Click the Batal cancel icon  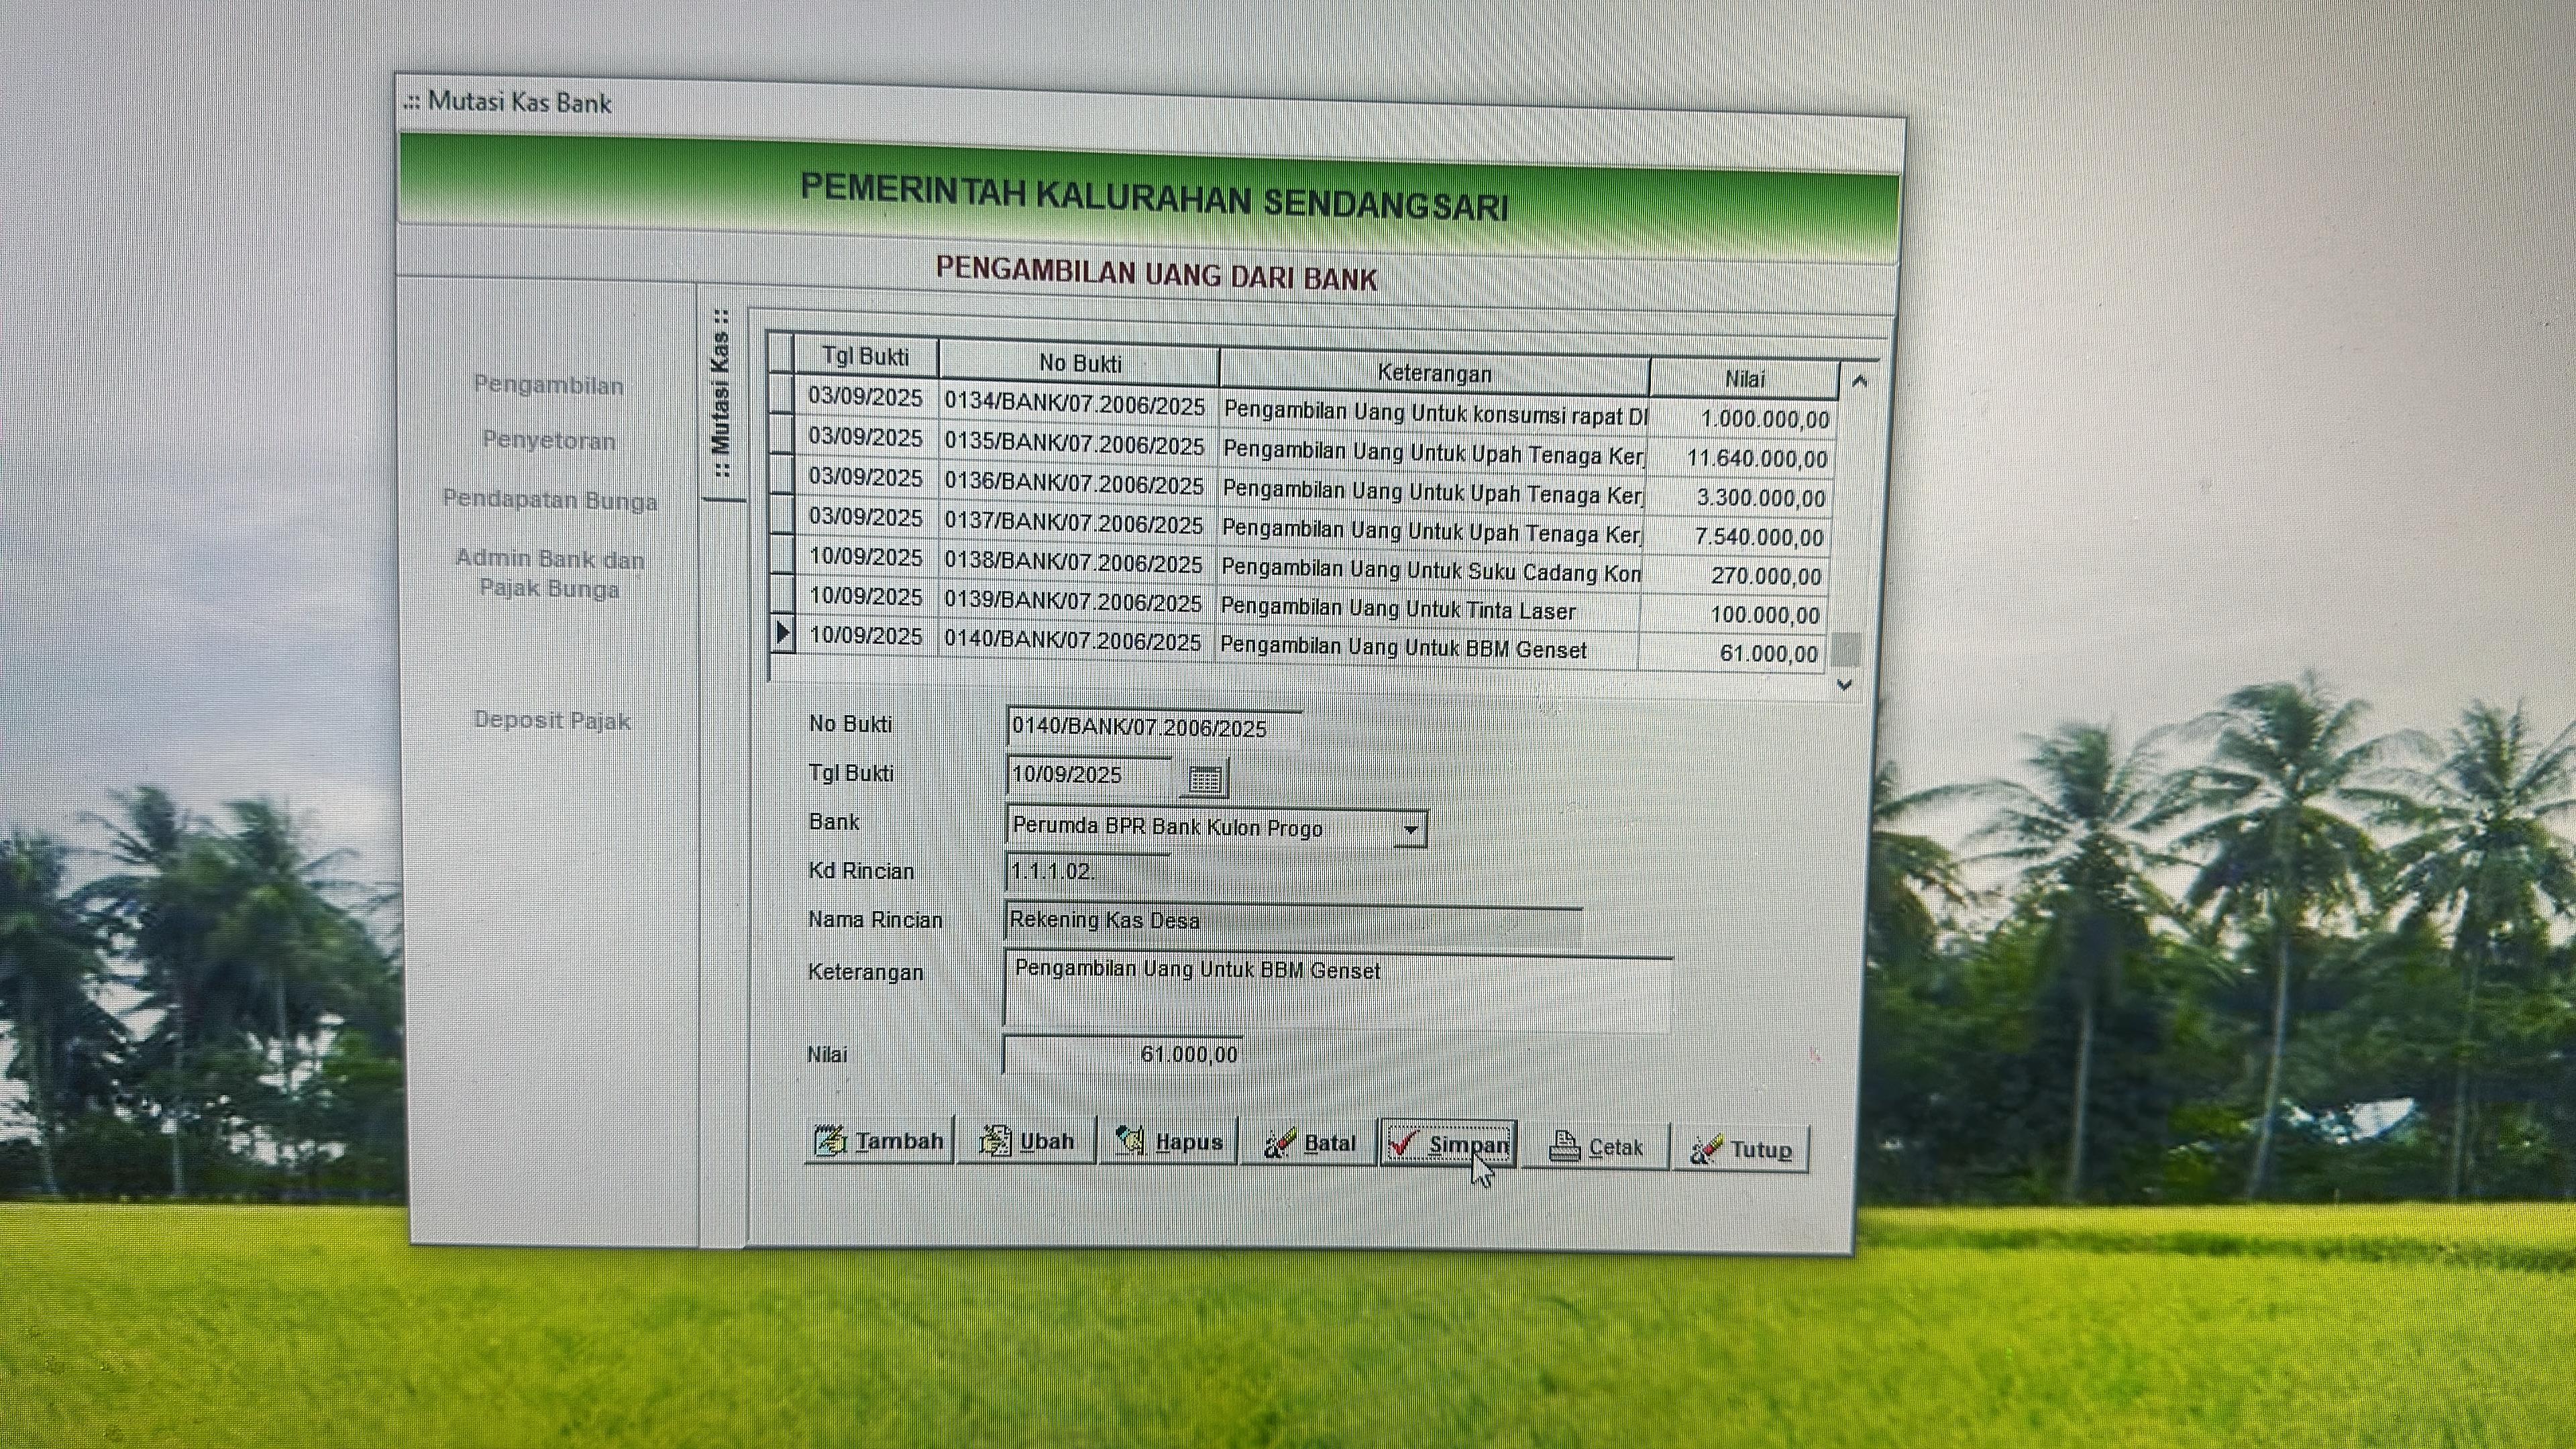[x=1279, y=1144]
